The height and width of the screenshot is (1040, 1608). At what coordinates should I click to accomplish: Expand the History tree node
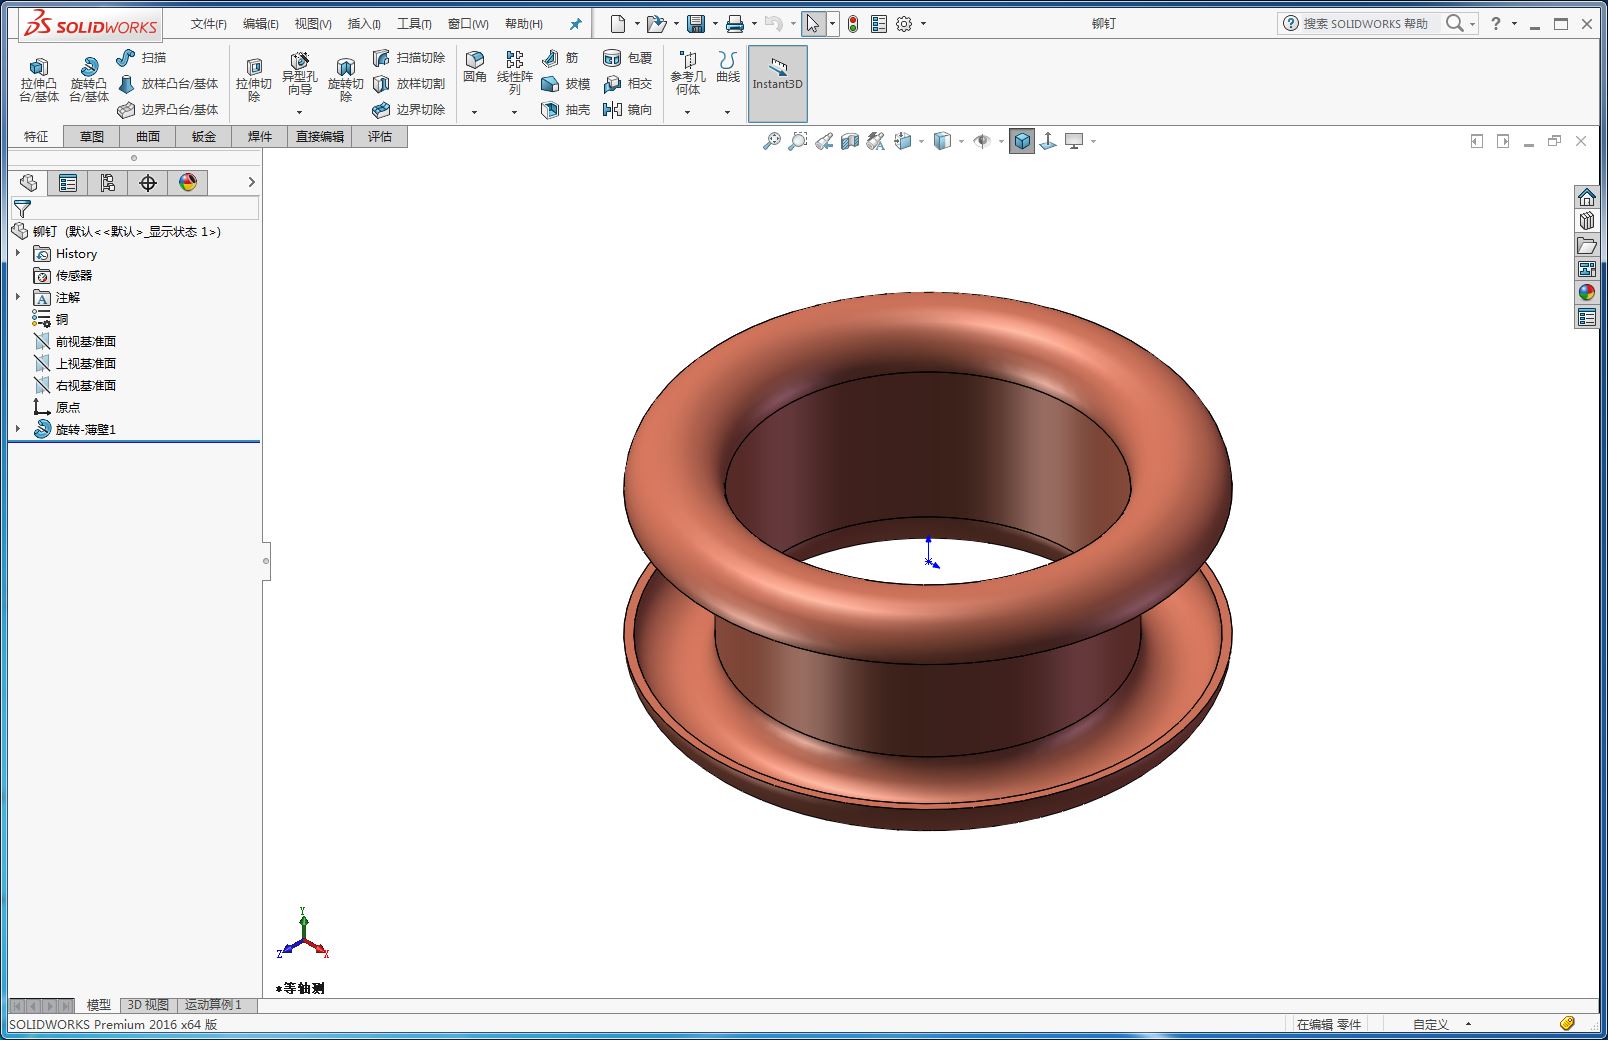[x=18, y=254]
